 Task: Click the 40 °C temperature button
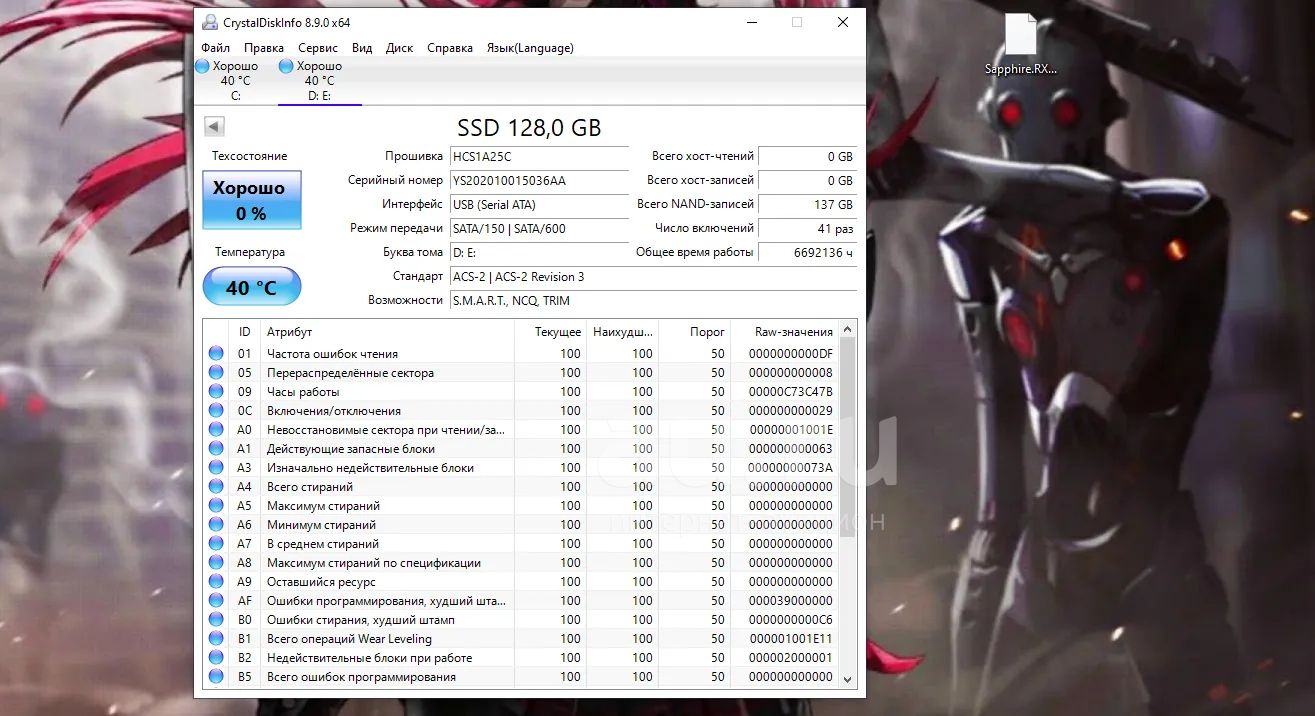point(252,287)
